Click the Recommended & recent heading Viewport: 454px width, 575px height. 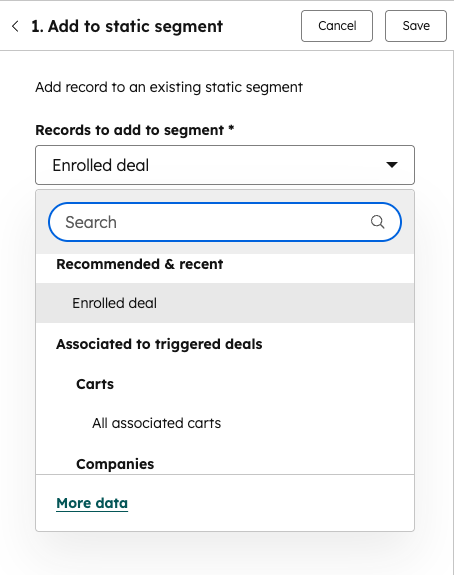tap(139, 264)
